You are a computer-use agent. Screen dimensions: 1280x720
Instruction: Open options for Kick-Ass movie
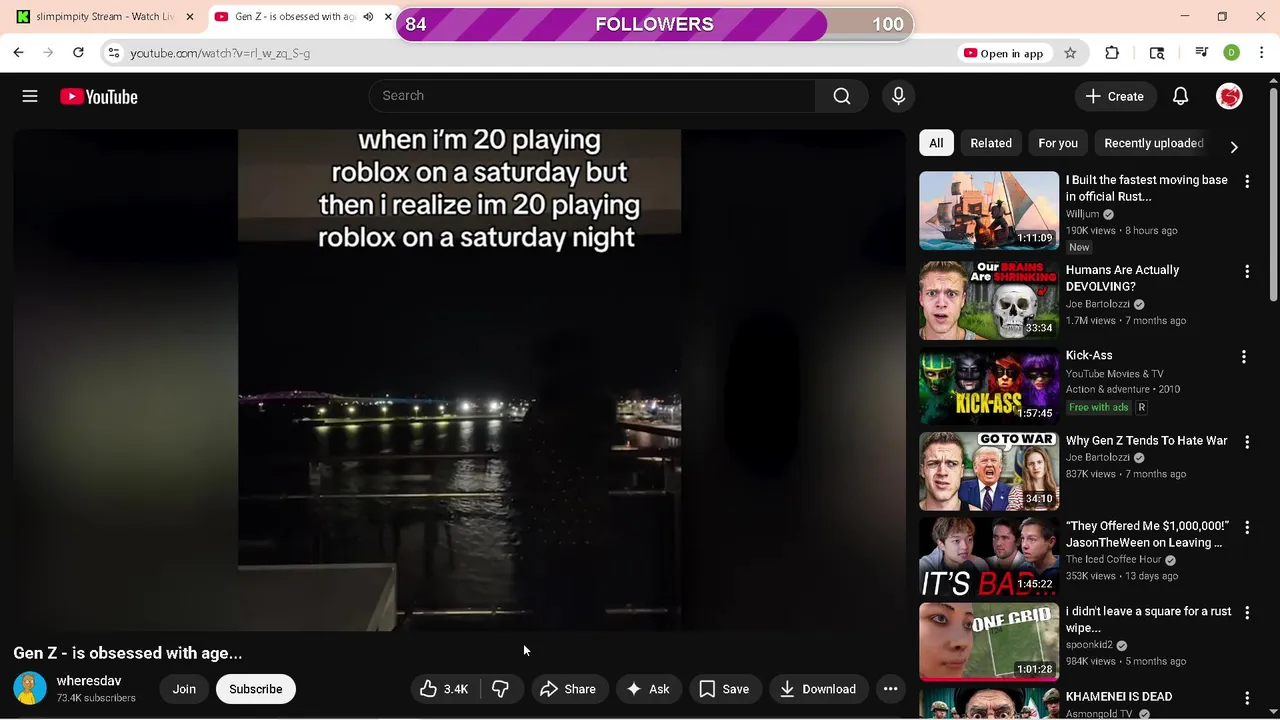click(1244, 357)
